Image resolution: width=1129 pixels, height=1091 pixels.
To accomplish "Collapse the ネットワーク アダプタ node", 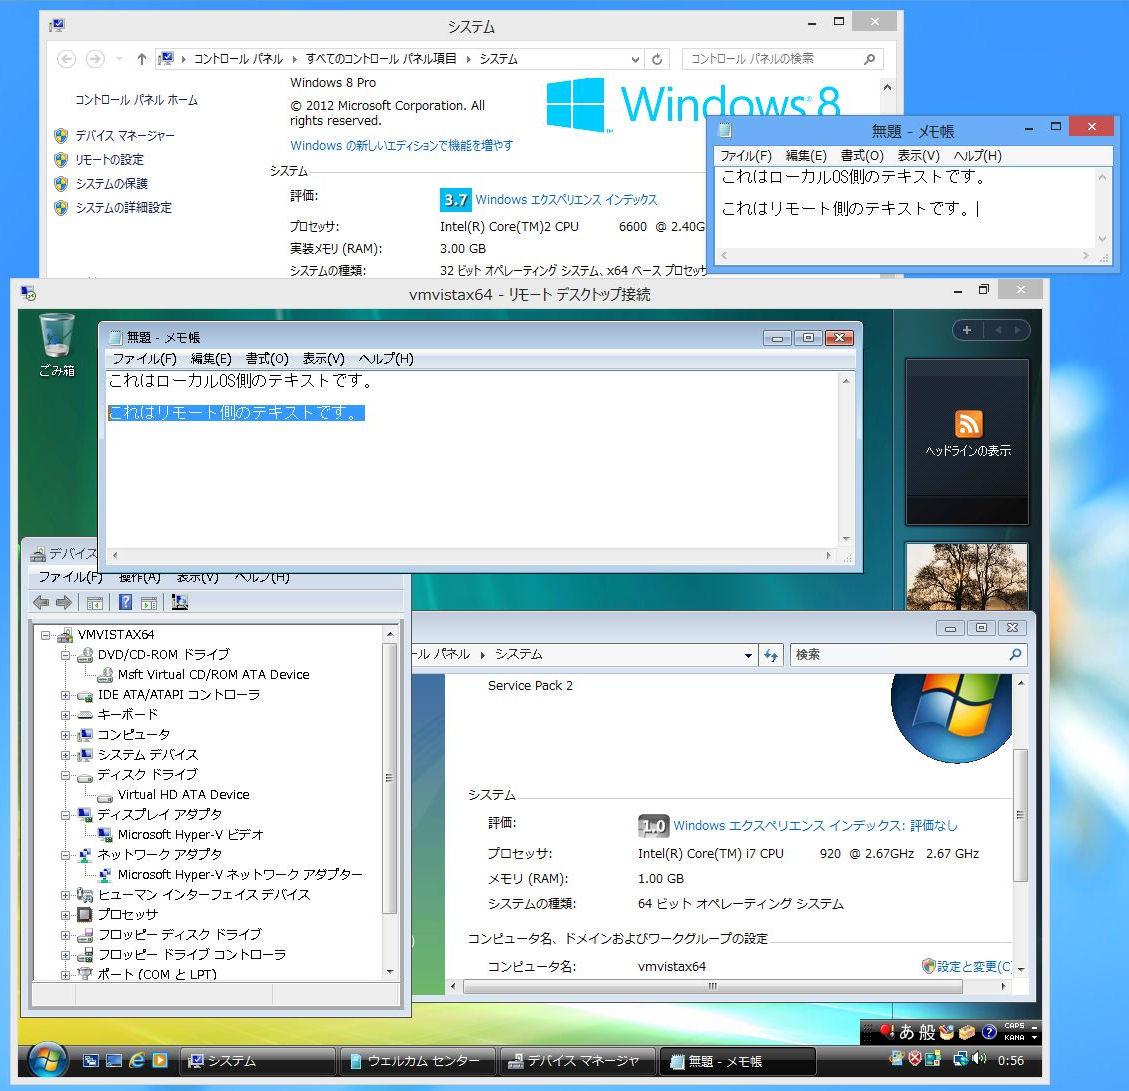I will (x=66, y=856).
